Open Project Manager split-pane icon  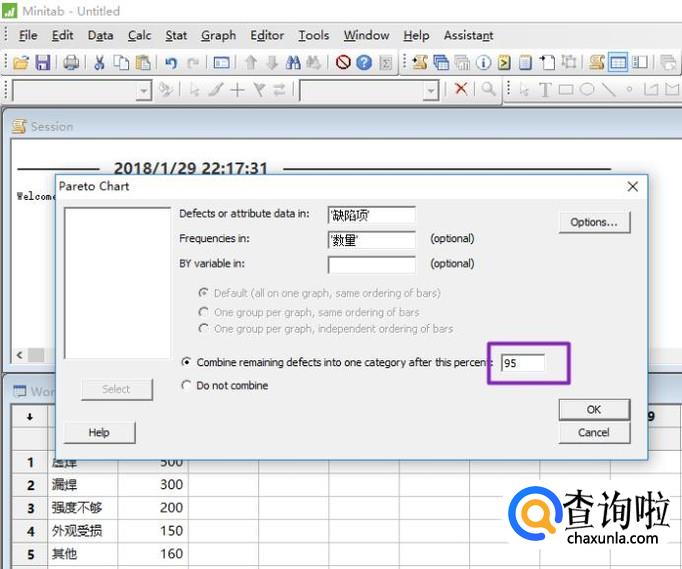pos(639,63)
